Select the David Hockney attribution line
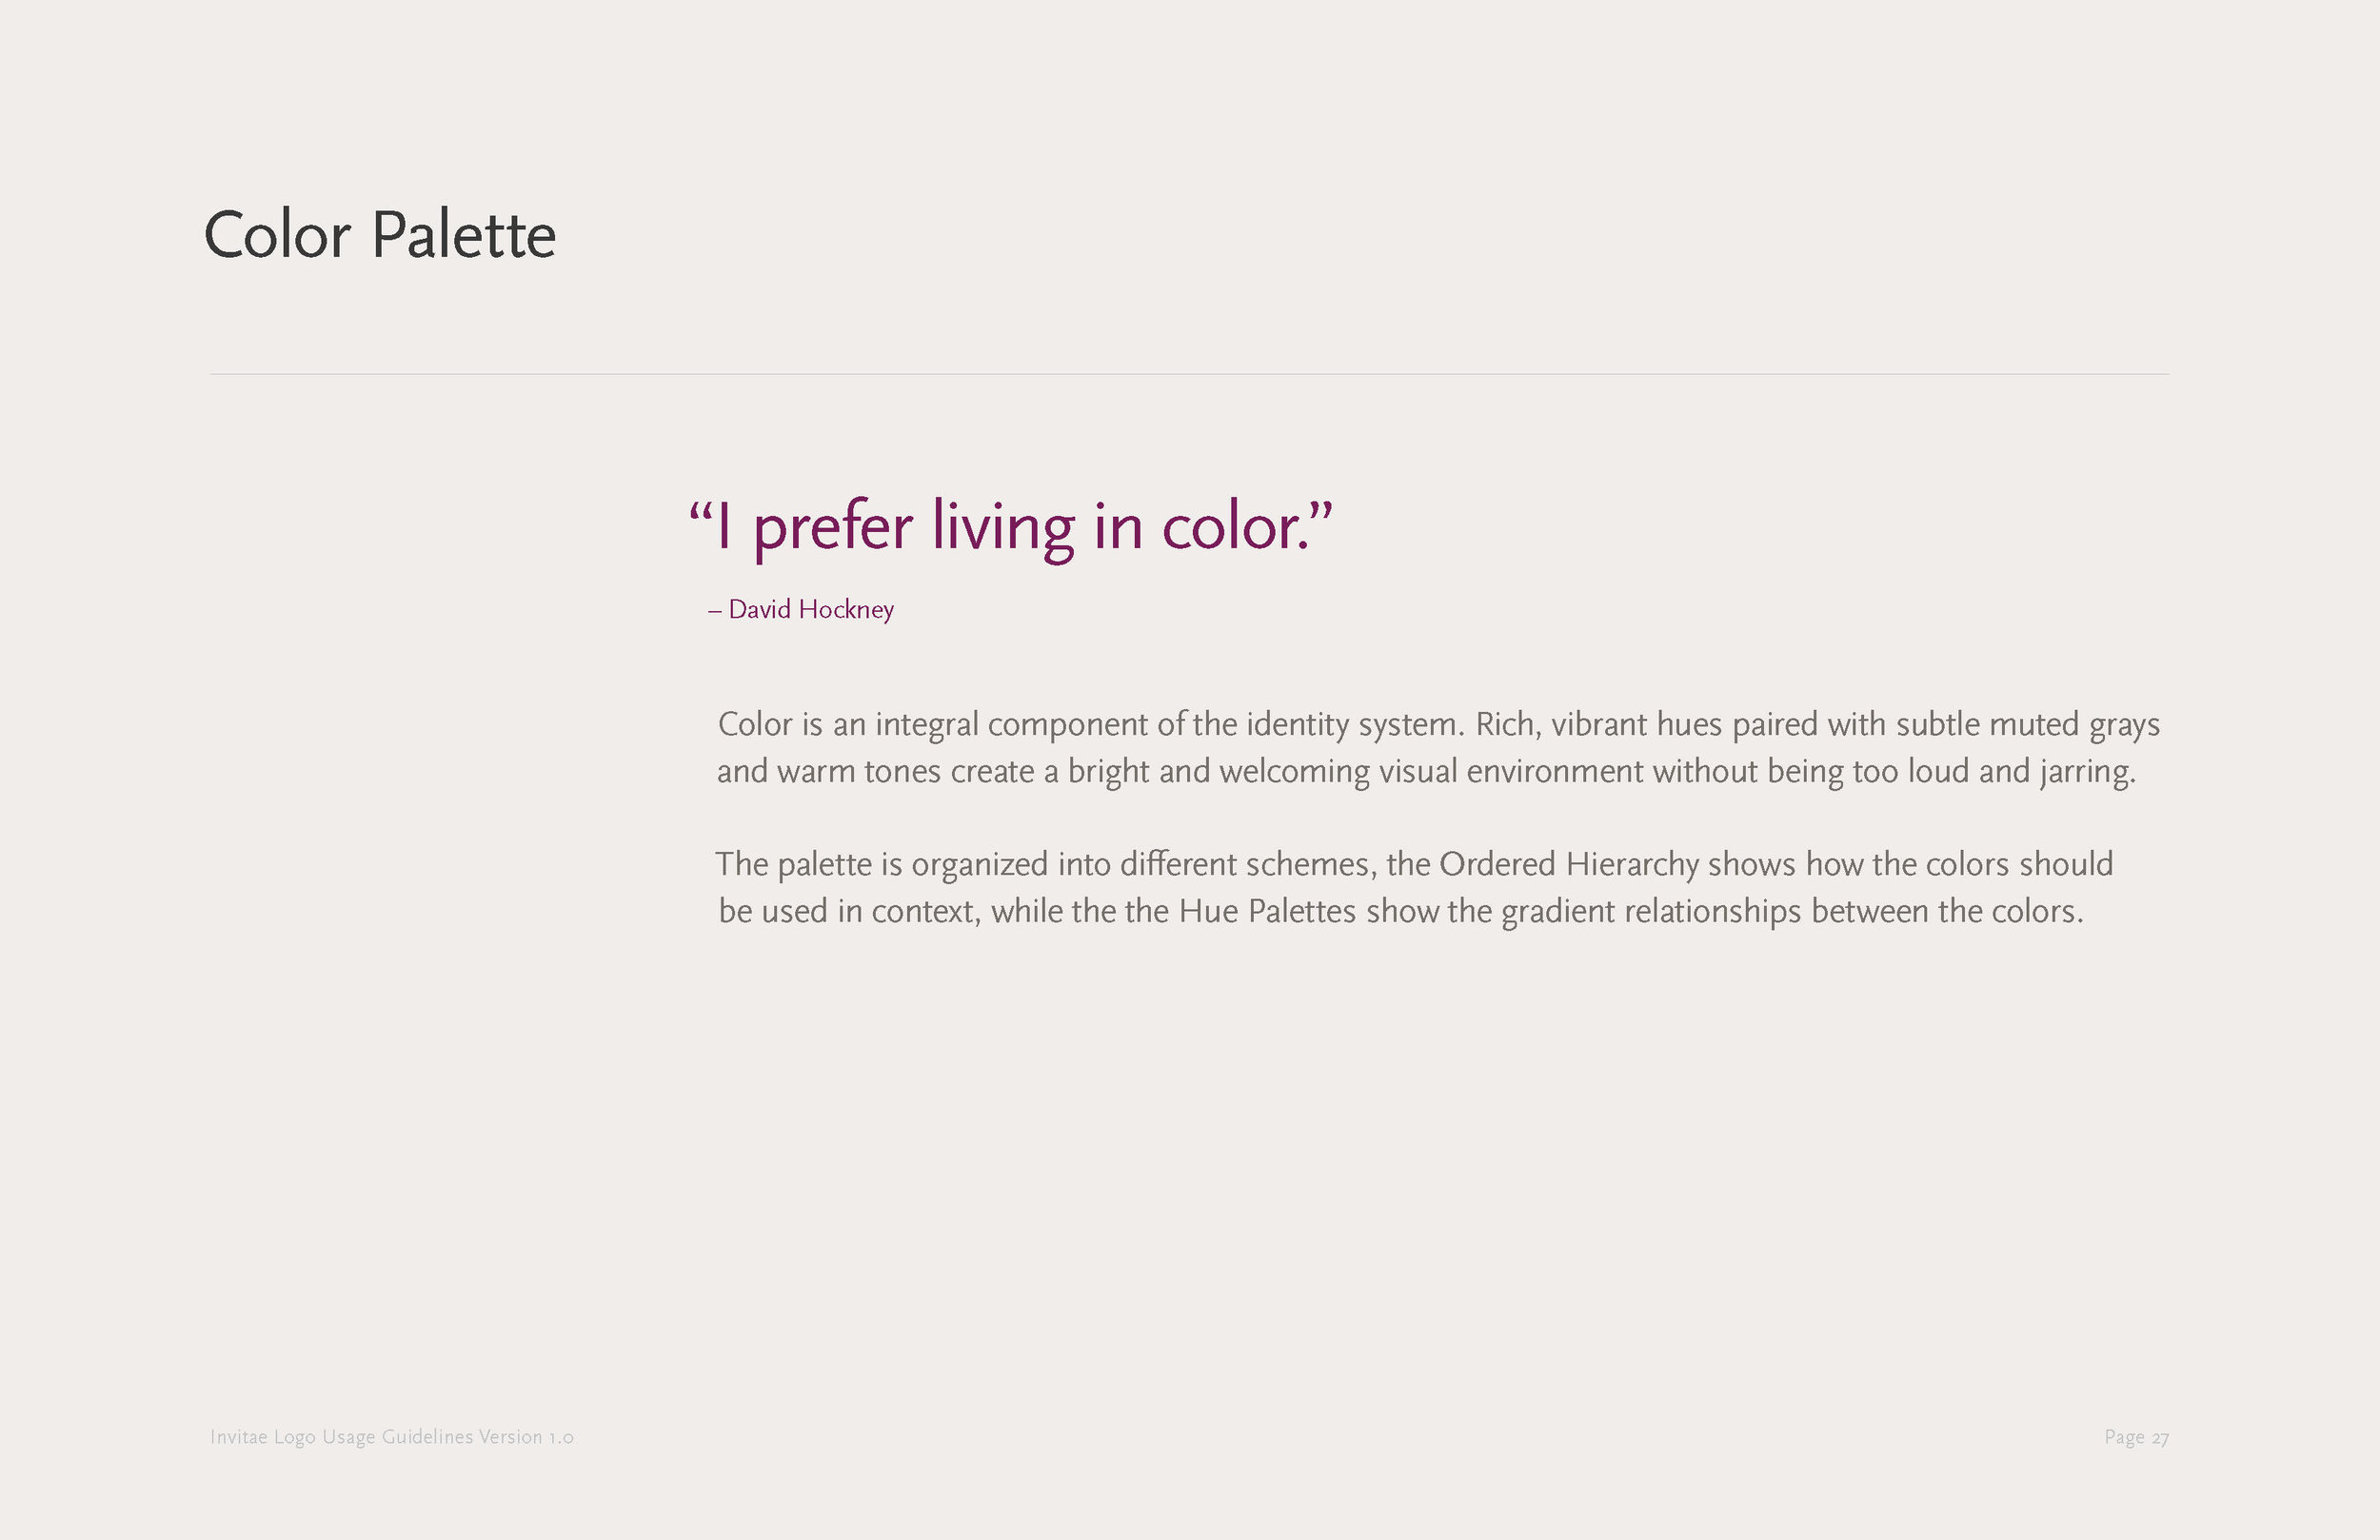The height and width of the screenshot is (1540, 2380). click(x=801, y=609)
